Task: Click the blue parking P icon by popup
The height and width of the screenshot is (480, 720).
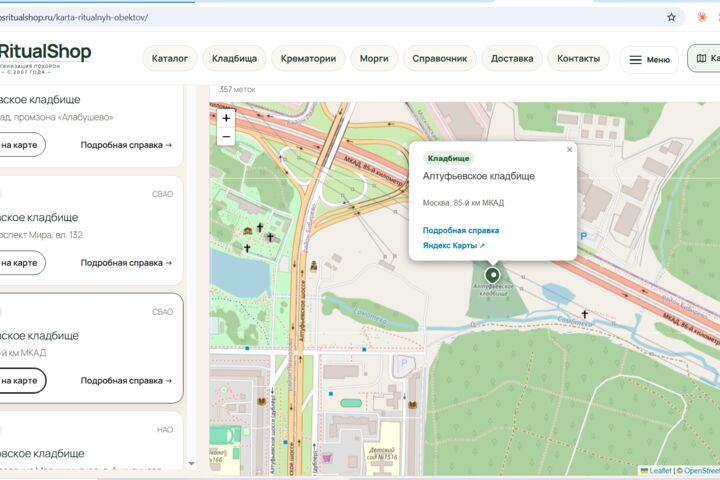Action: point(583,236)
